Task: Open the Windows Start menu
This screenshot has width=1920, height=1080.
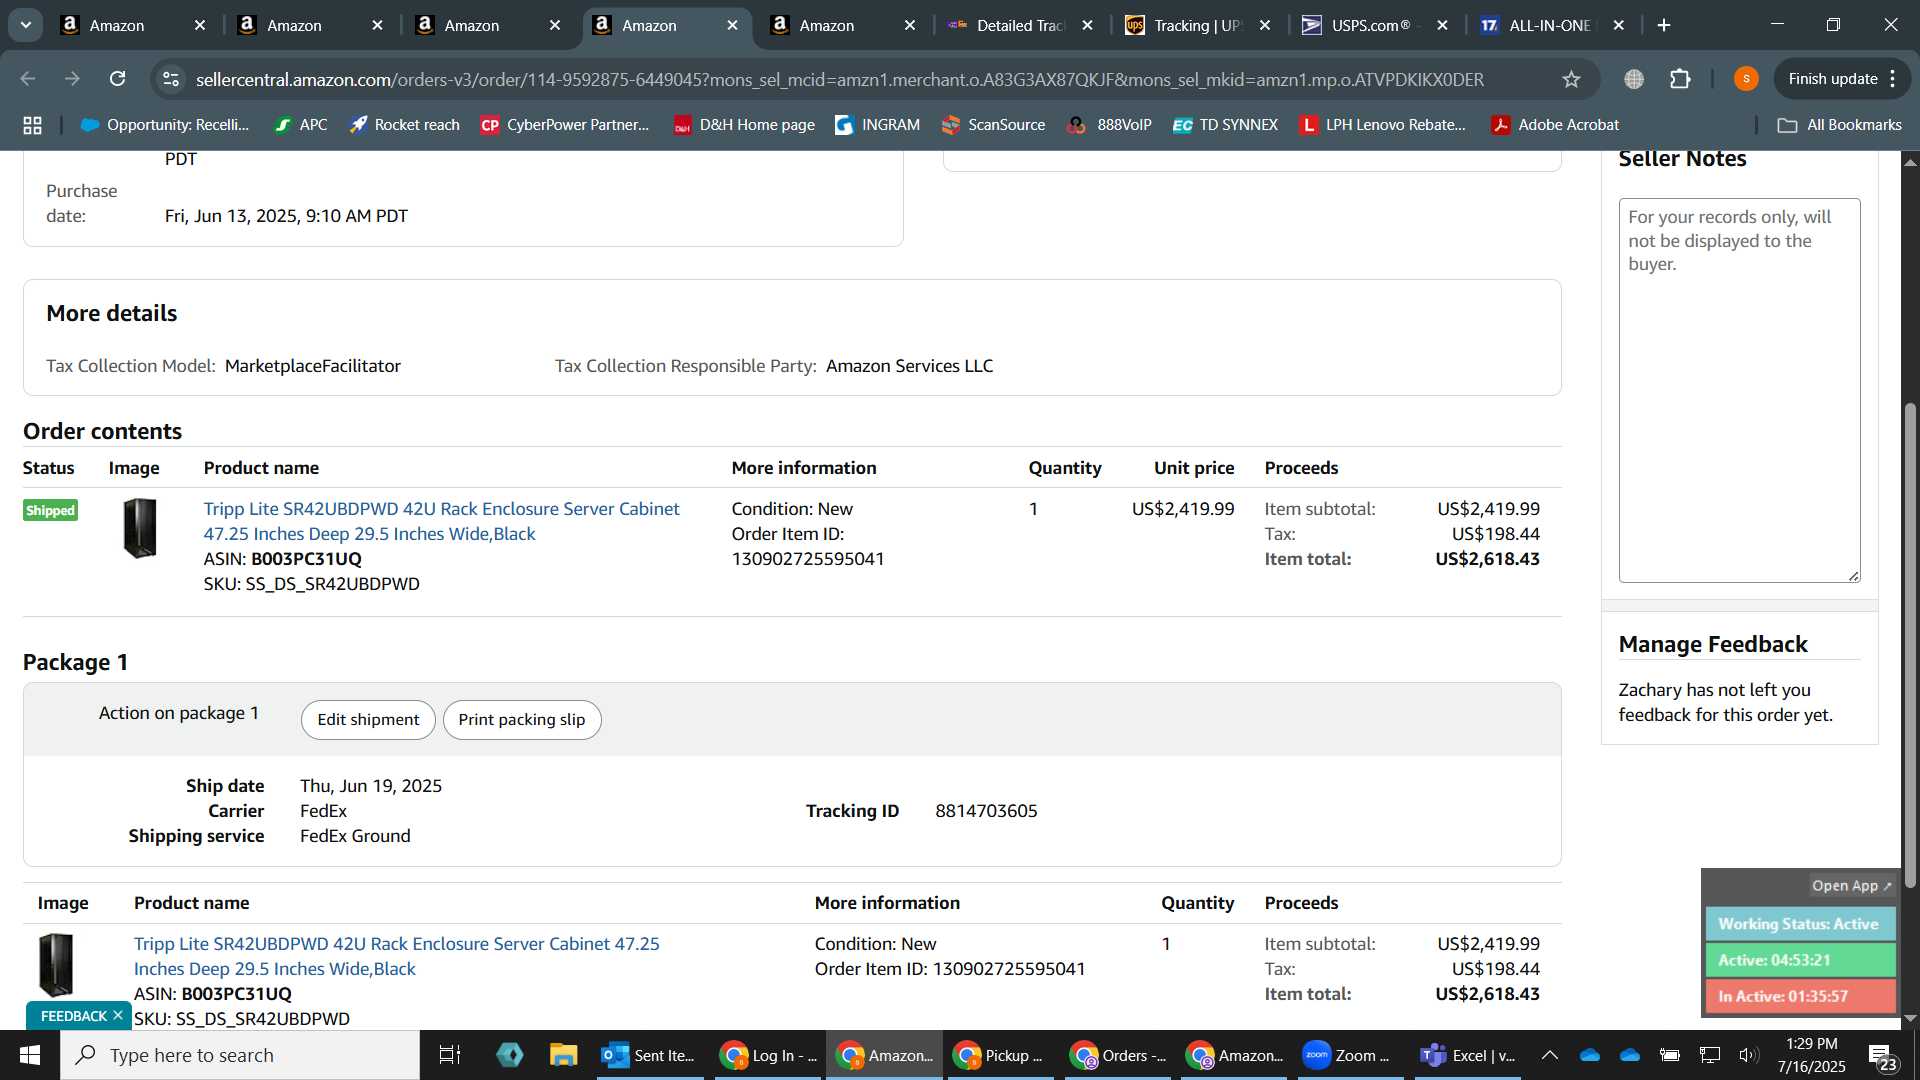Action: point(29,1055)
